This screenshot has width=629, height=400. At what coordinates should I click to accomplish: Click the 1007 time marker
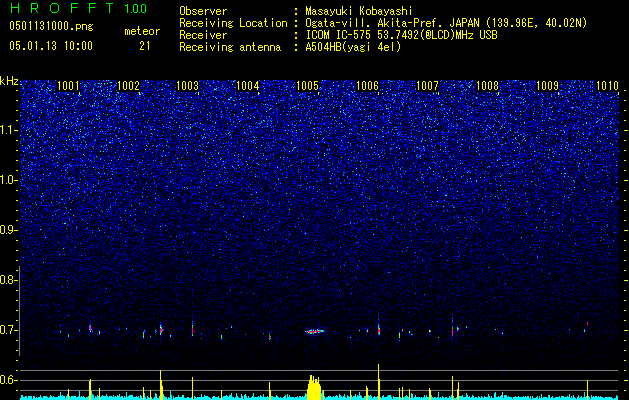(x=428, y=86)
